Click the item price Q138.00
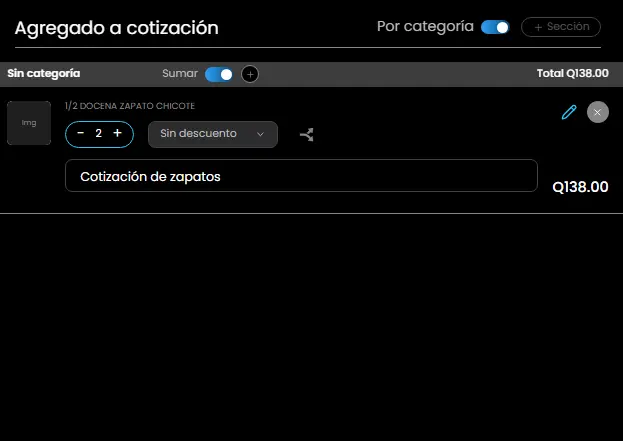The image size is (623, 441). pos(580,187)
